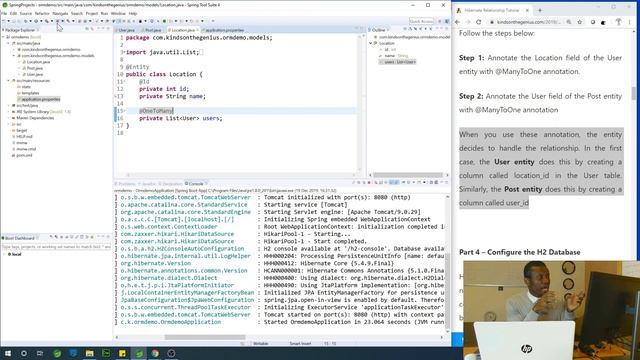Expand the Maven Dependencies node
Screen dimensions: 640x360
point(9,118)
